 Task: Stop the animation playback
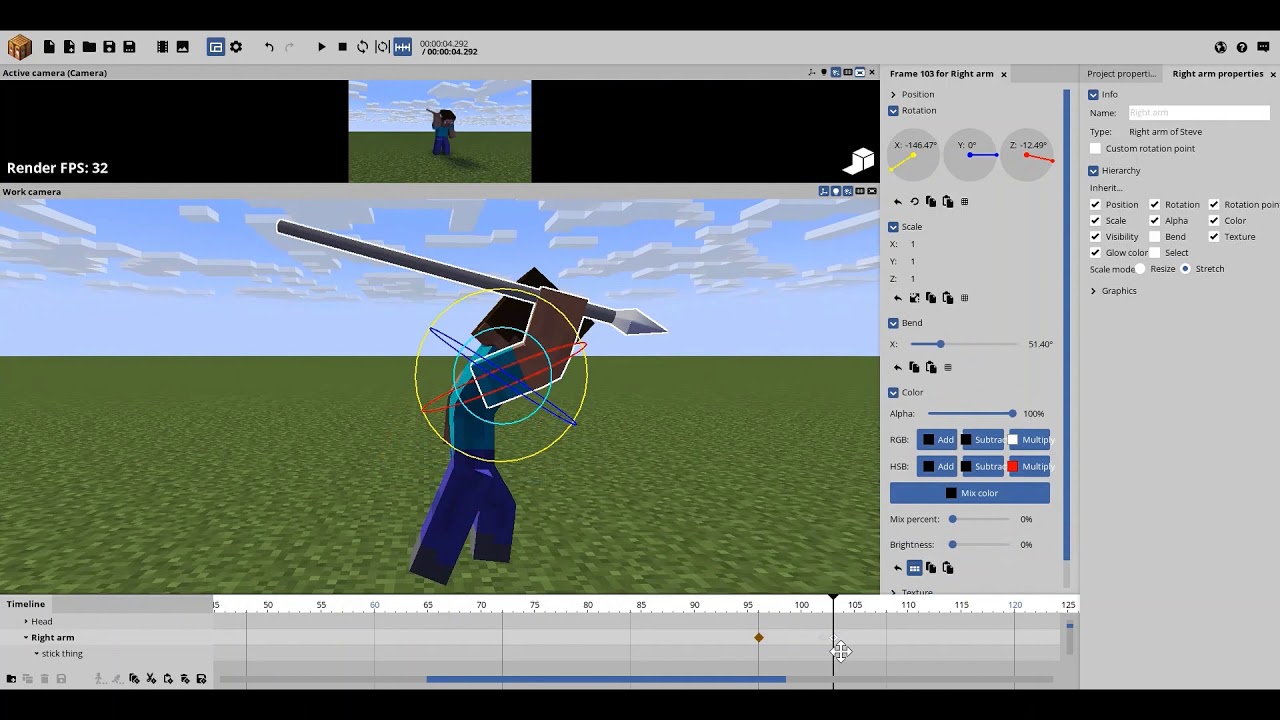click(342, 47)
